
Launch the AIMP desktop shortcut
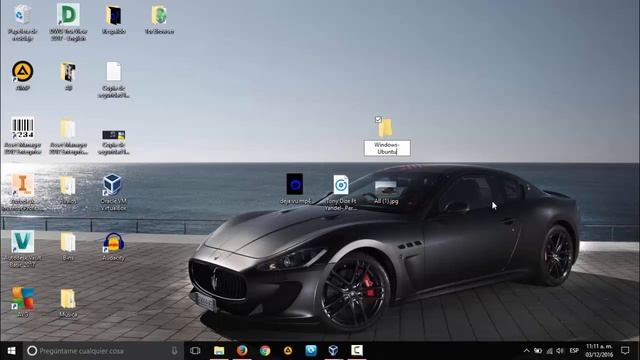click(22, 72)
